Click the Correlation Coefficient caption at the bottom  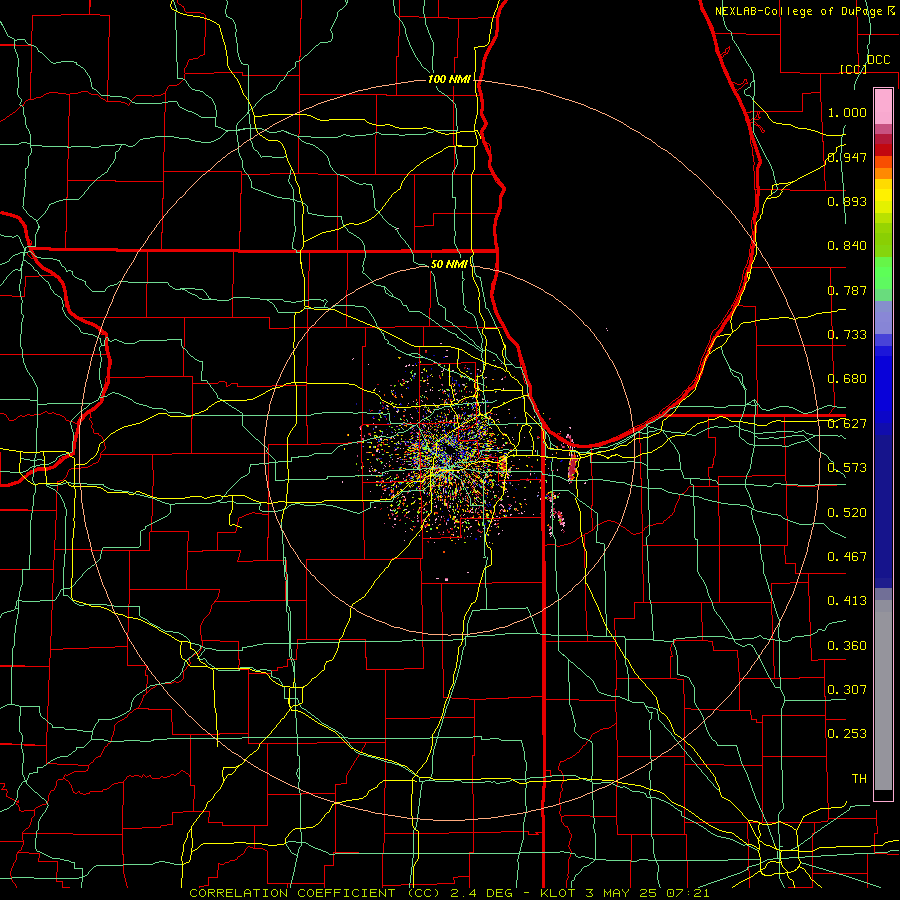(449, 893)
